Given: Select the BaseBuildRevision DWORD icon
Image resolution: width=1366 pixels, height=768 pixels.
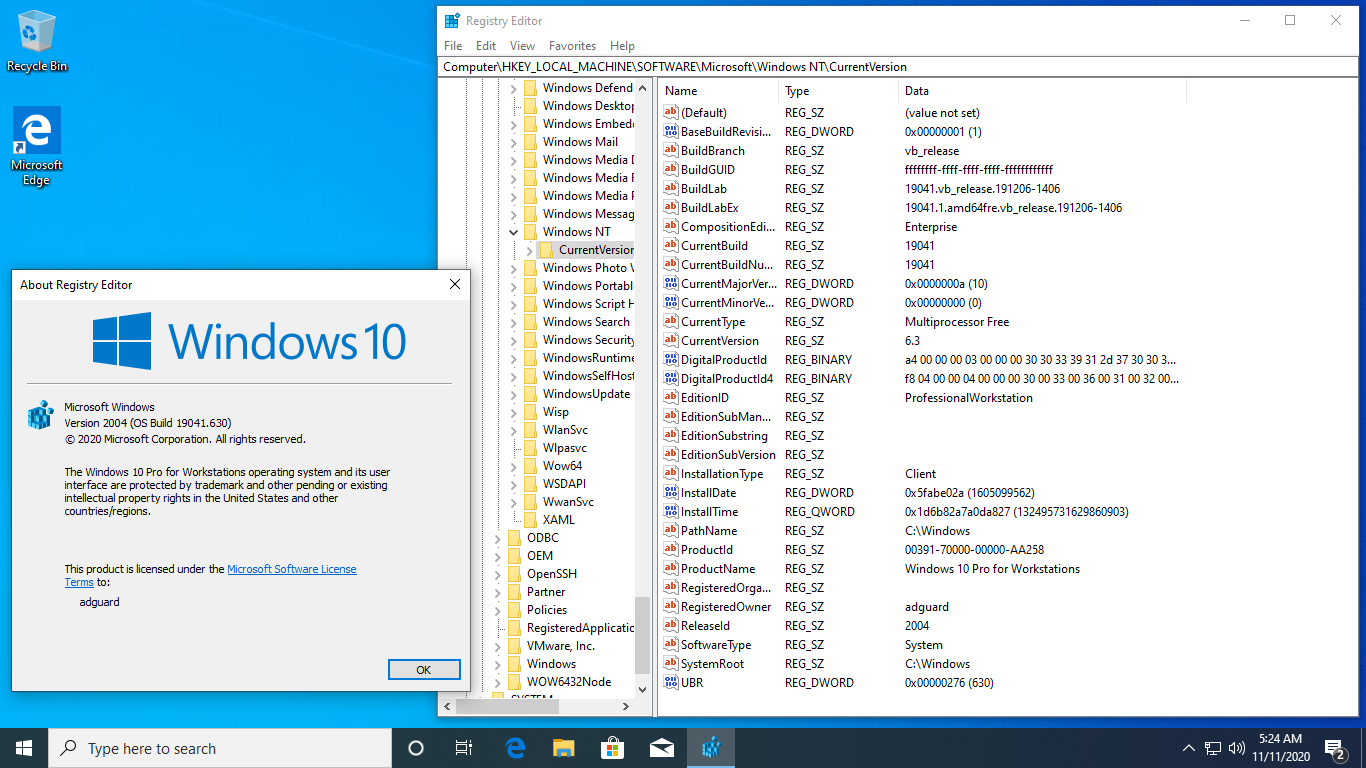Looking at the screenshot, I should click(x=671, y=132).
